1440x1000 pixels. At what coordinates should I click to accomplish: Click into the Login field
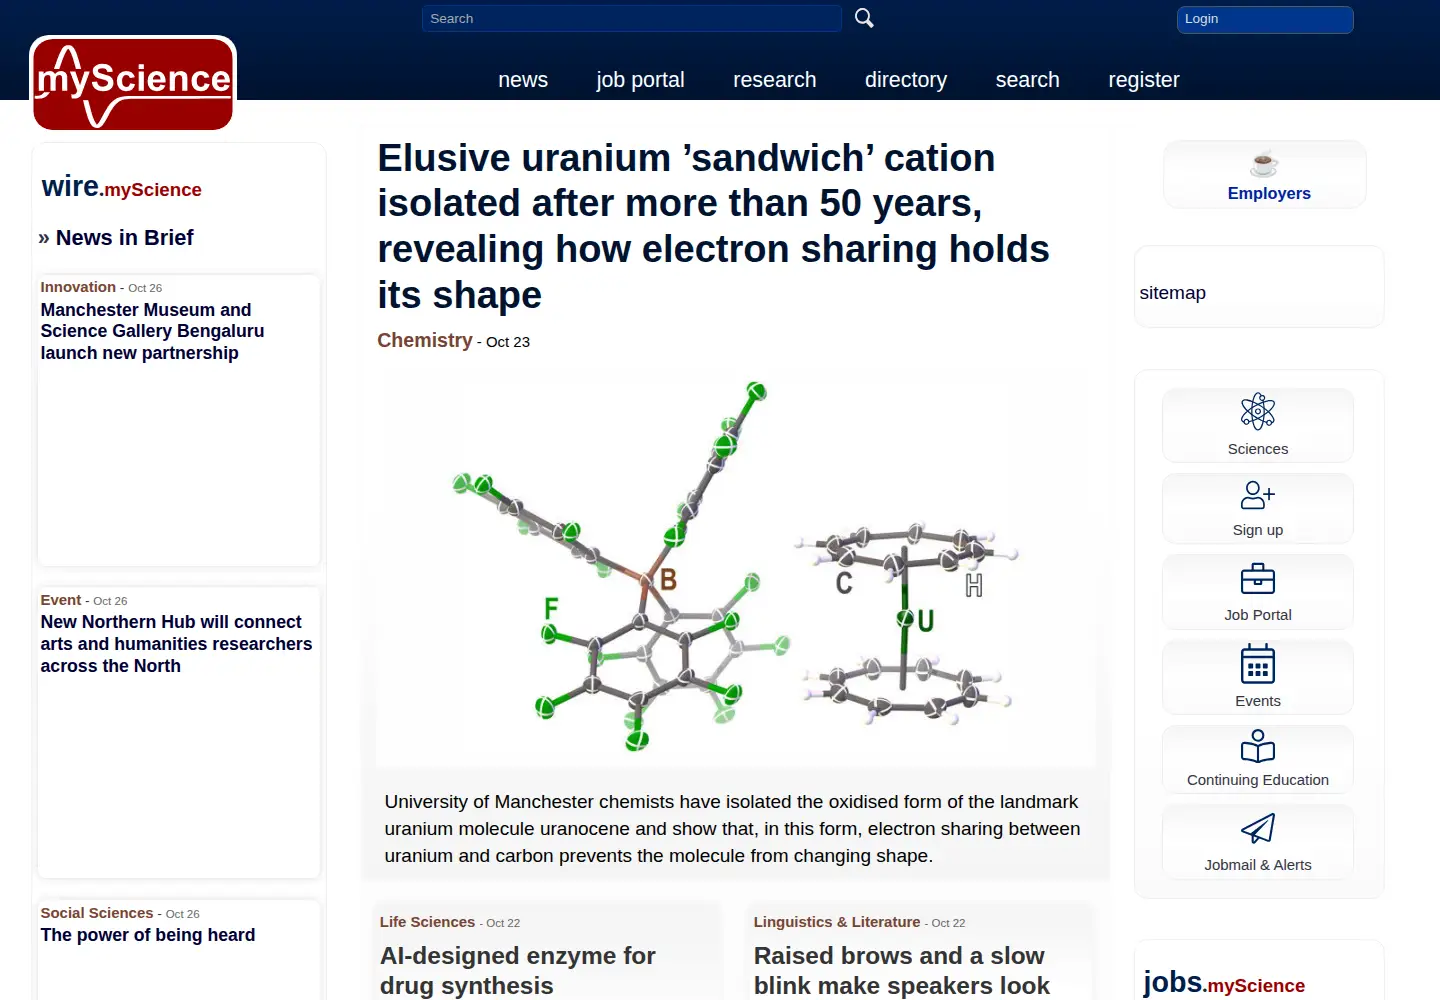click(1265, 19)
